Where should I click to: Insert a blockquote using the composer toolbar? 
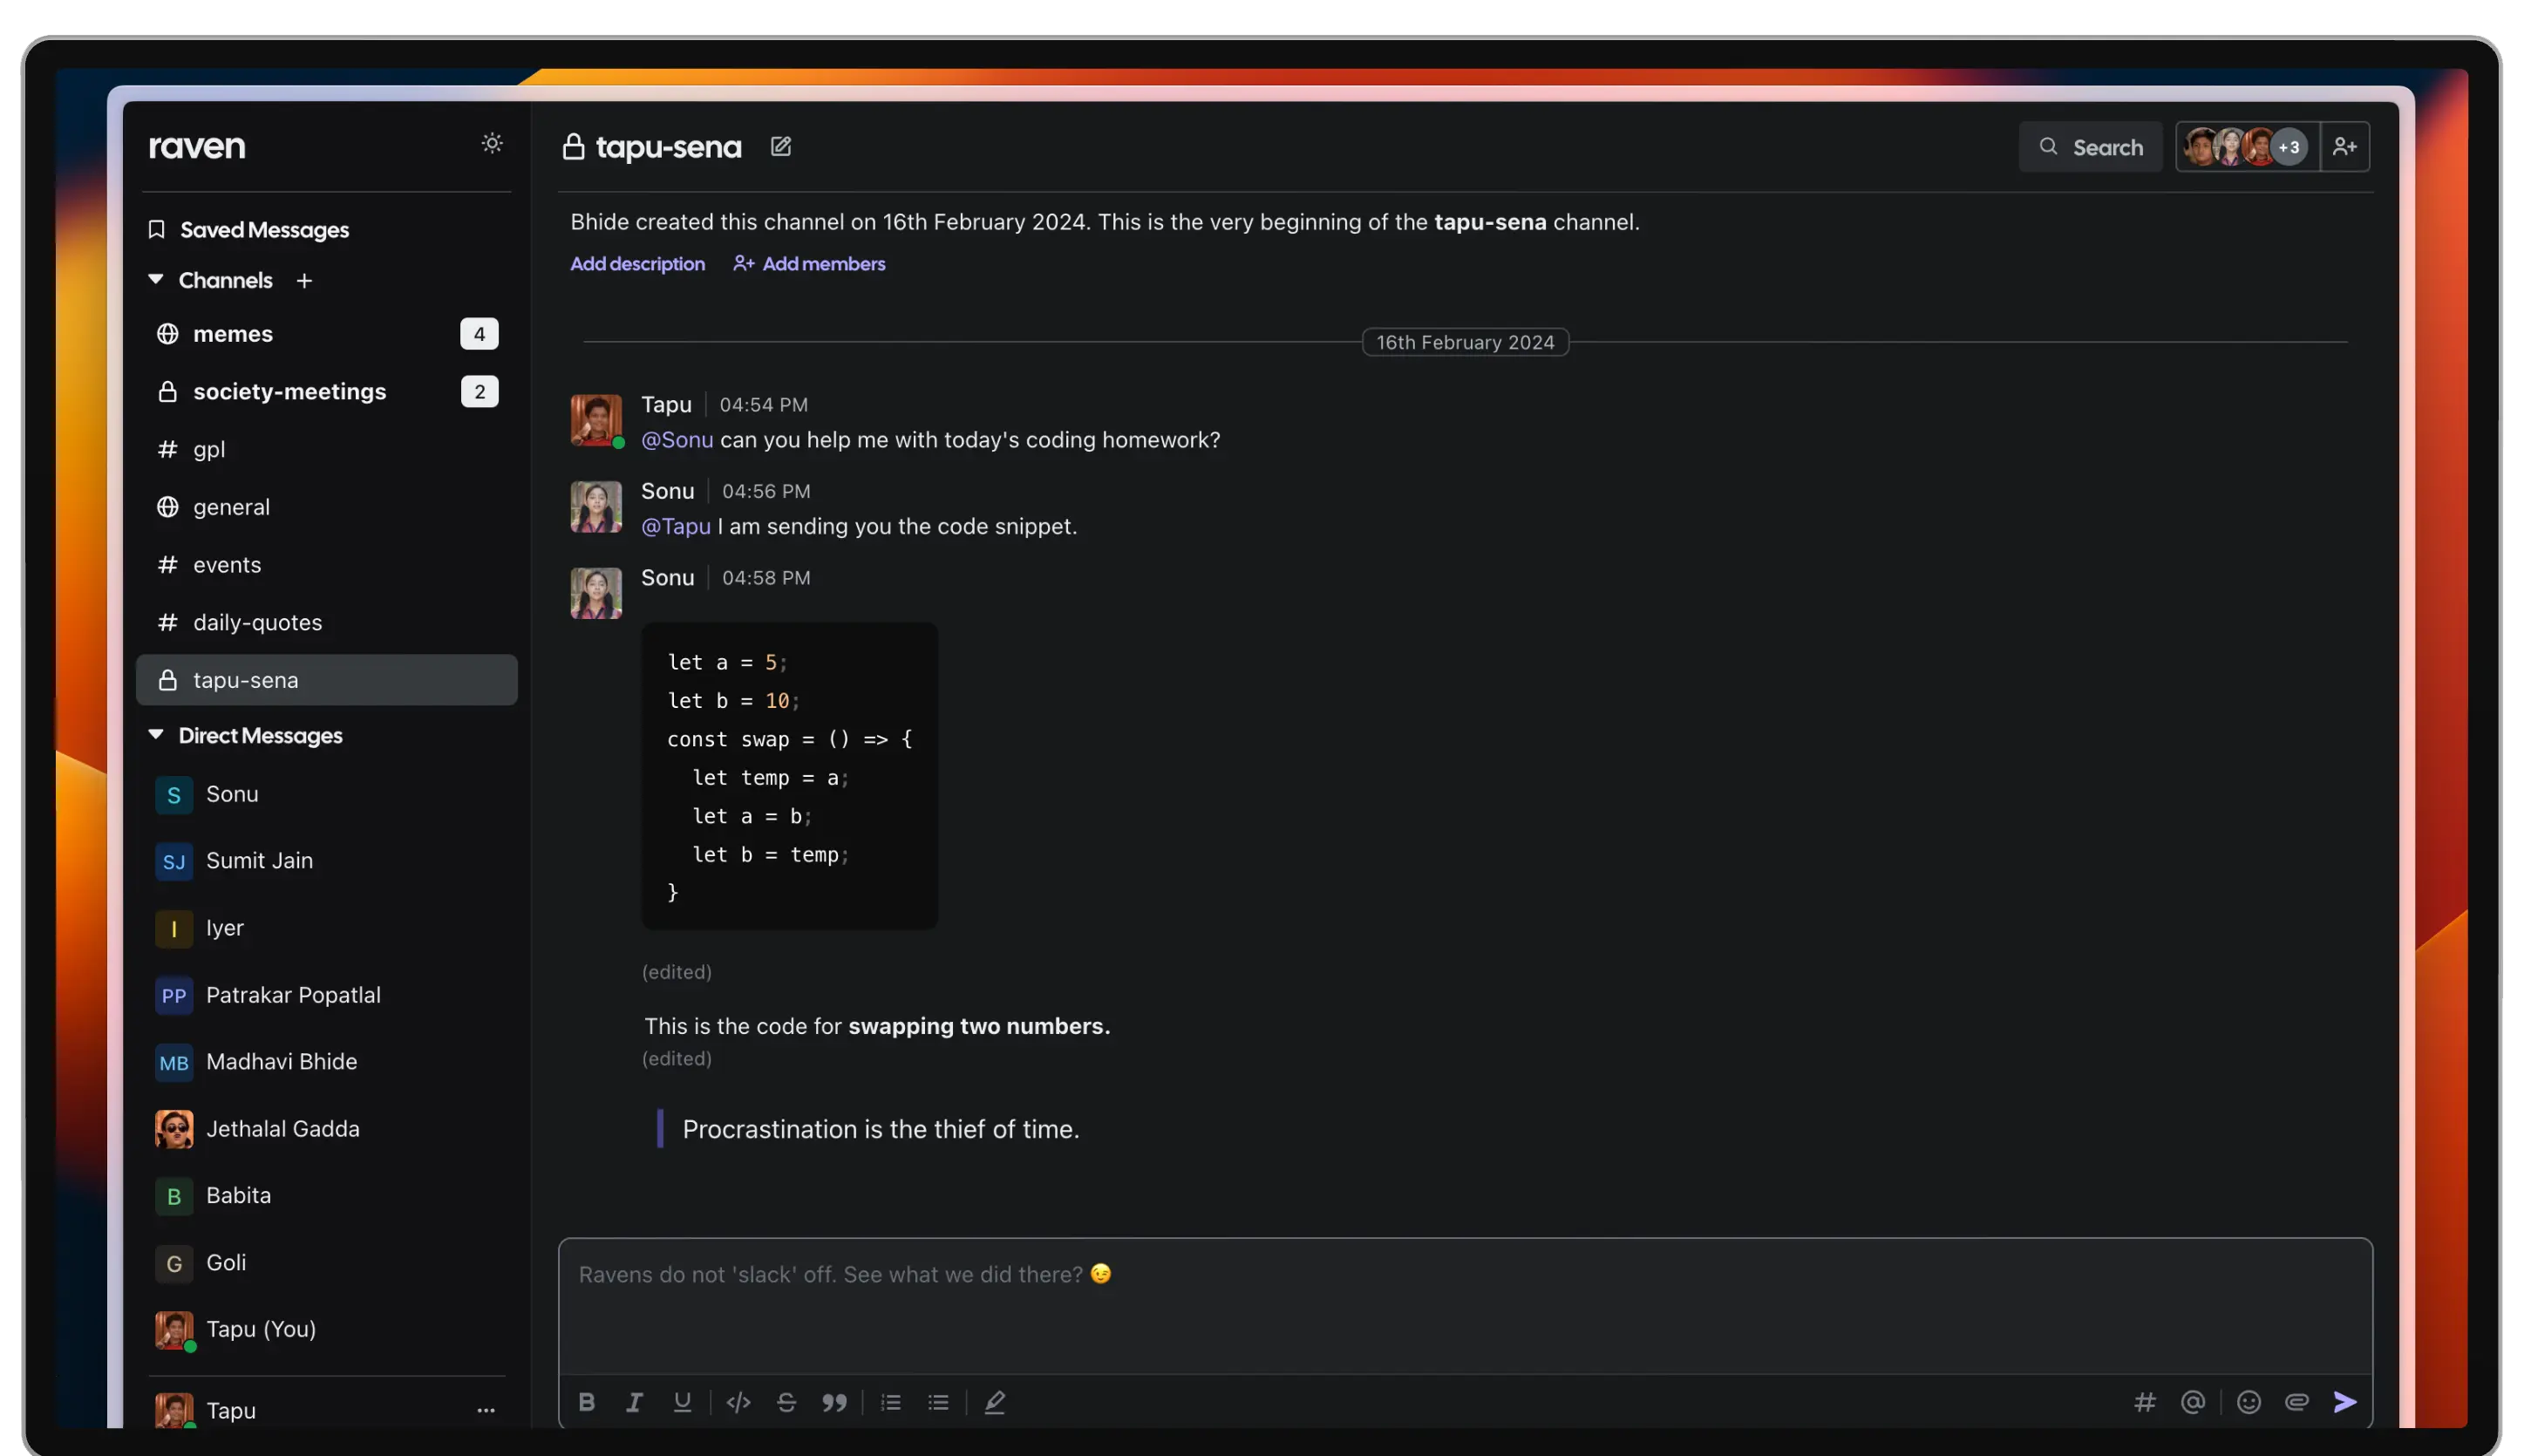[x=835, y=1402]
